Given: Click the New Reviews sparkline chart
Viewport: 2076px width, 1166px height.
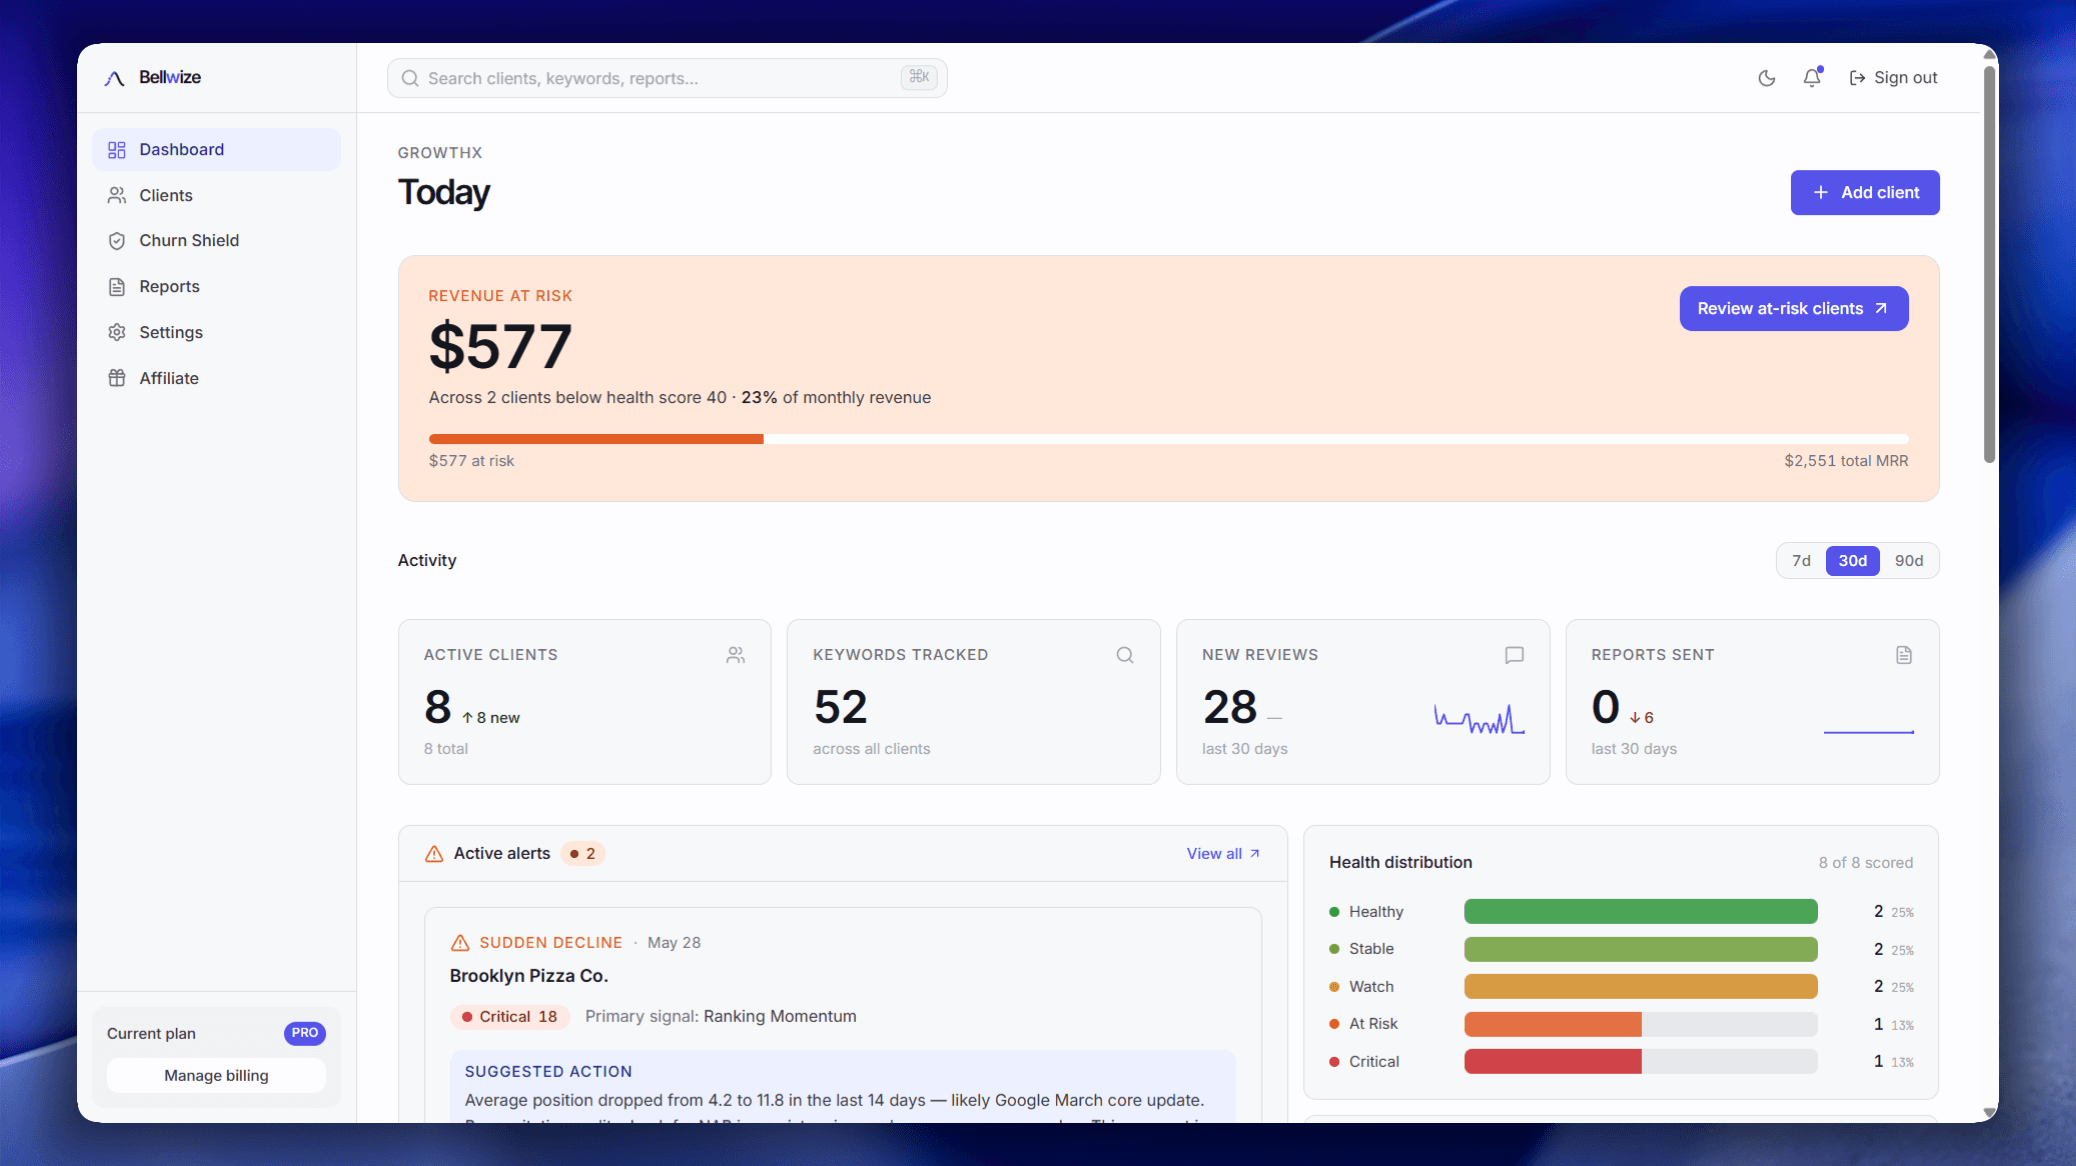Looking at the screenshot, I should point(1479,719).
